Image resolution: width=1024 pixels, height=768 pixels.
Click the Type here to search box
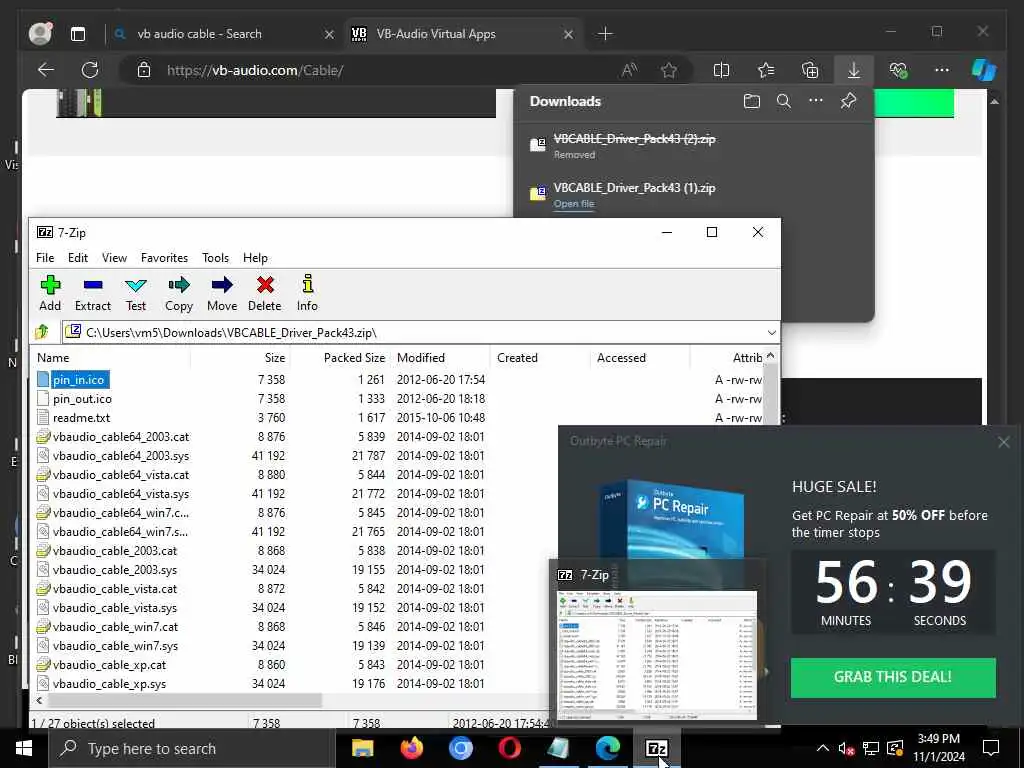(193, 748)
